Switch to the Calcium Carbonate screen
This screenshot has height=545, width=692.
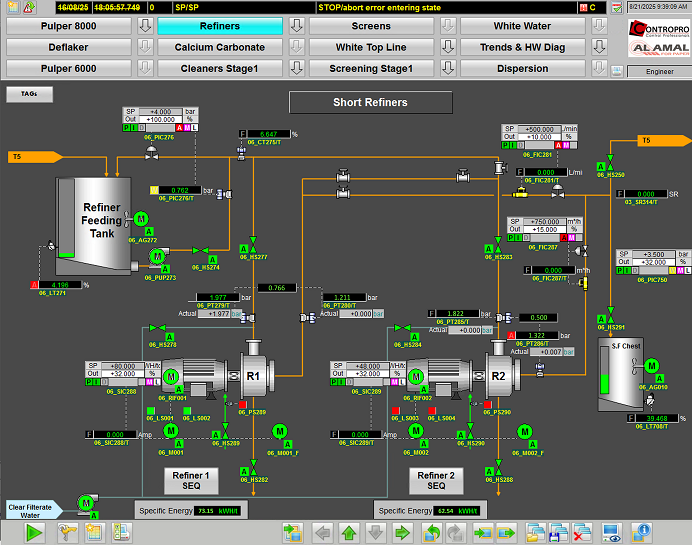point(220,47)
